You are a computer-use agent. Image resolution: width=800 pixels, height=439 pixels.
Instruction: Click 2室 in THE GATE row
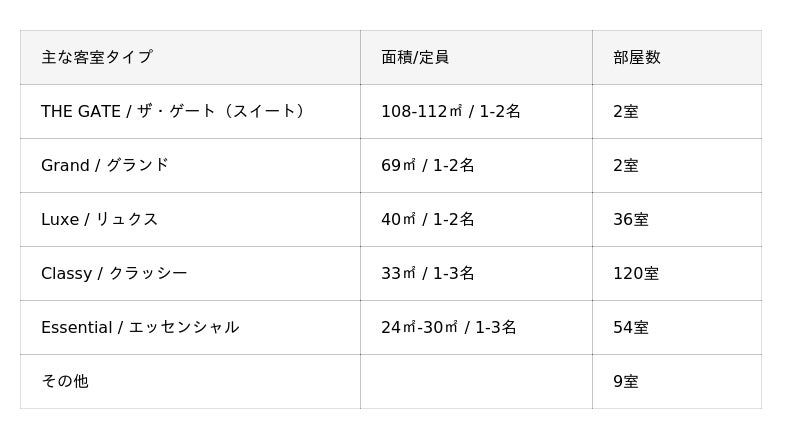pyautogui.click(x=626, y=112)
